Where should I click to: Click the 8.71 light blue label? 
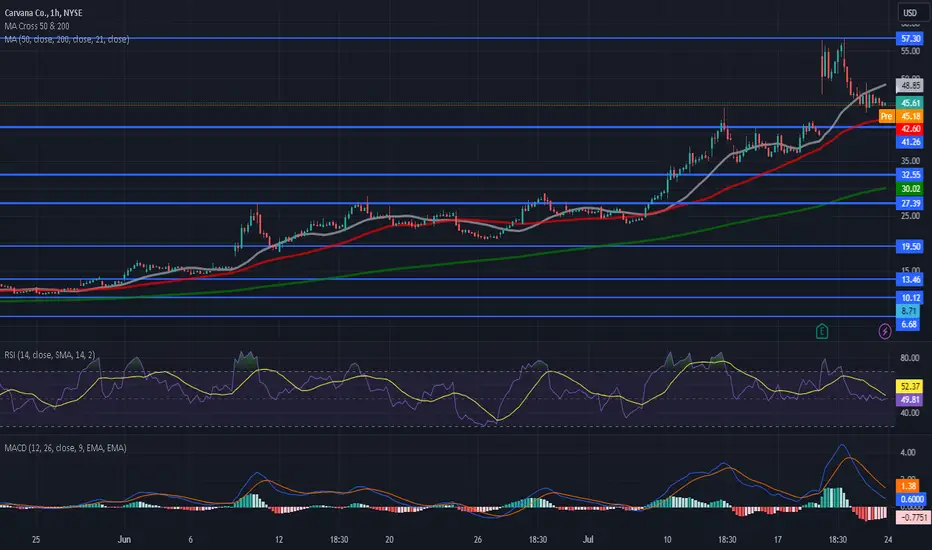[908, 311]
